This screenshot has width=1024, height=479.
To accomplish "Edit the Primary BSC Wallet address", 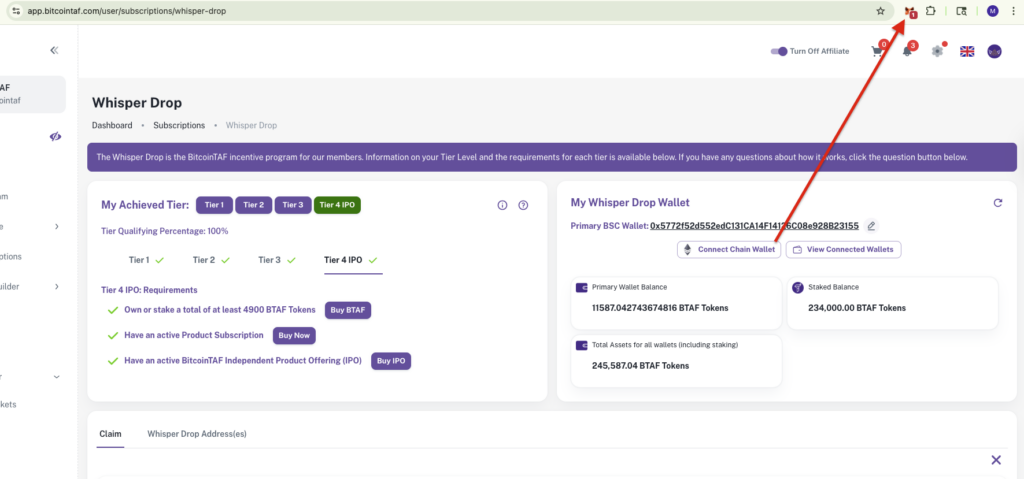I will click(871, 226).
